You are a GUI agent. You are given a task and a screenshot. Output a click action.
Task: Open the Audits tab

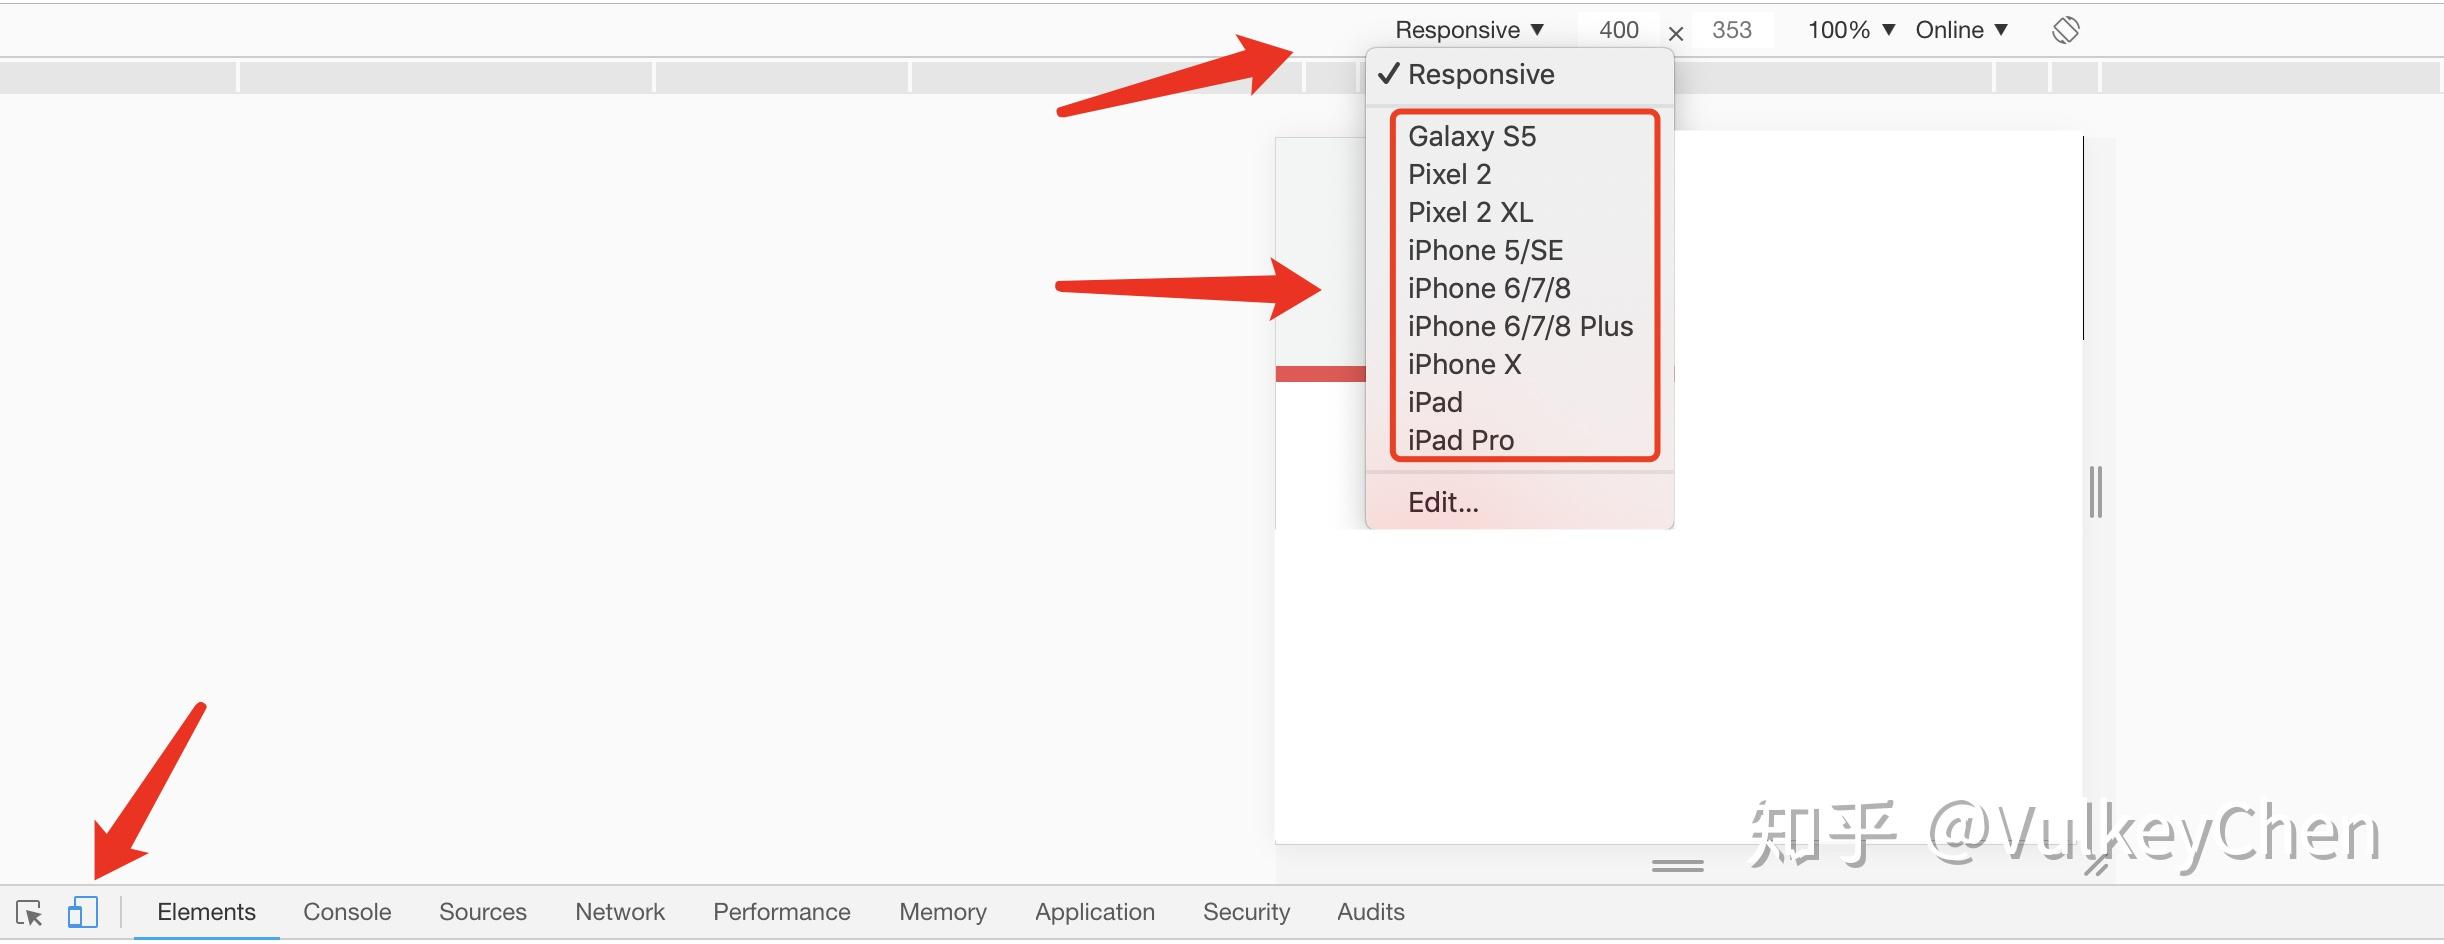click(1371, 912)
